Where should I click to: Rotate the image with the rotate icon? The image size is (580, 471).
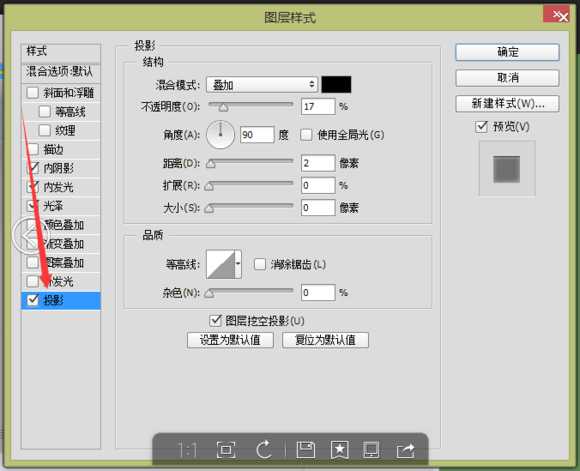tap(264, 450)
